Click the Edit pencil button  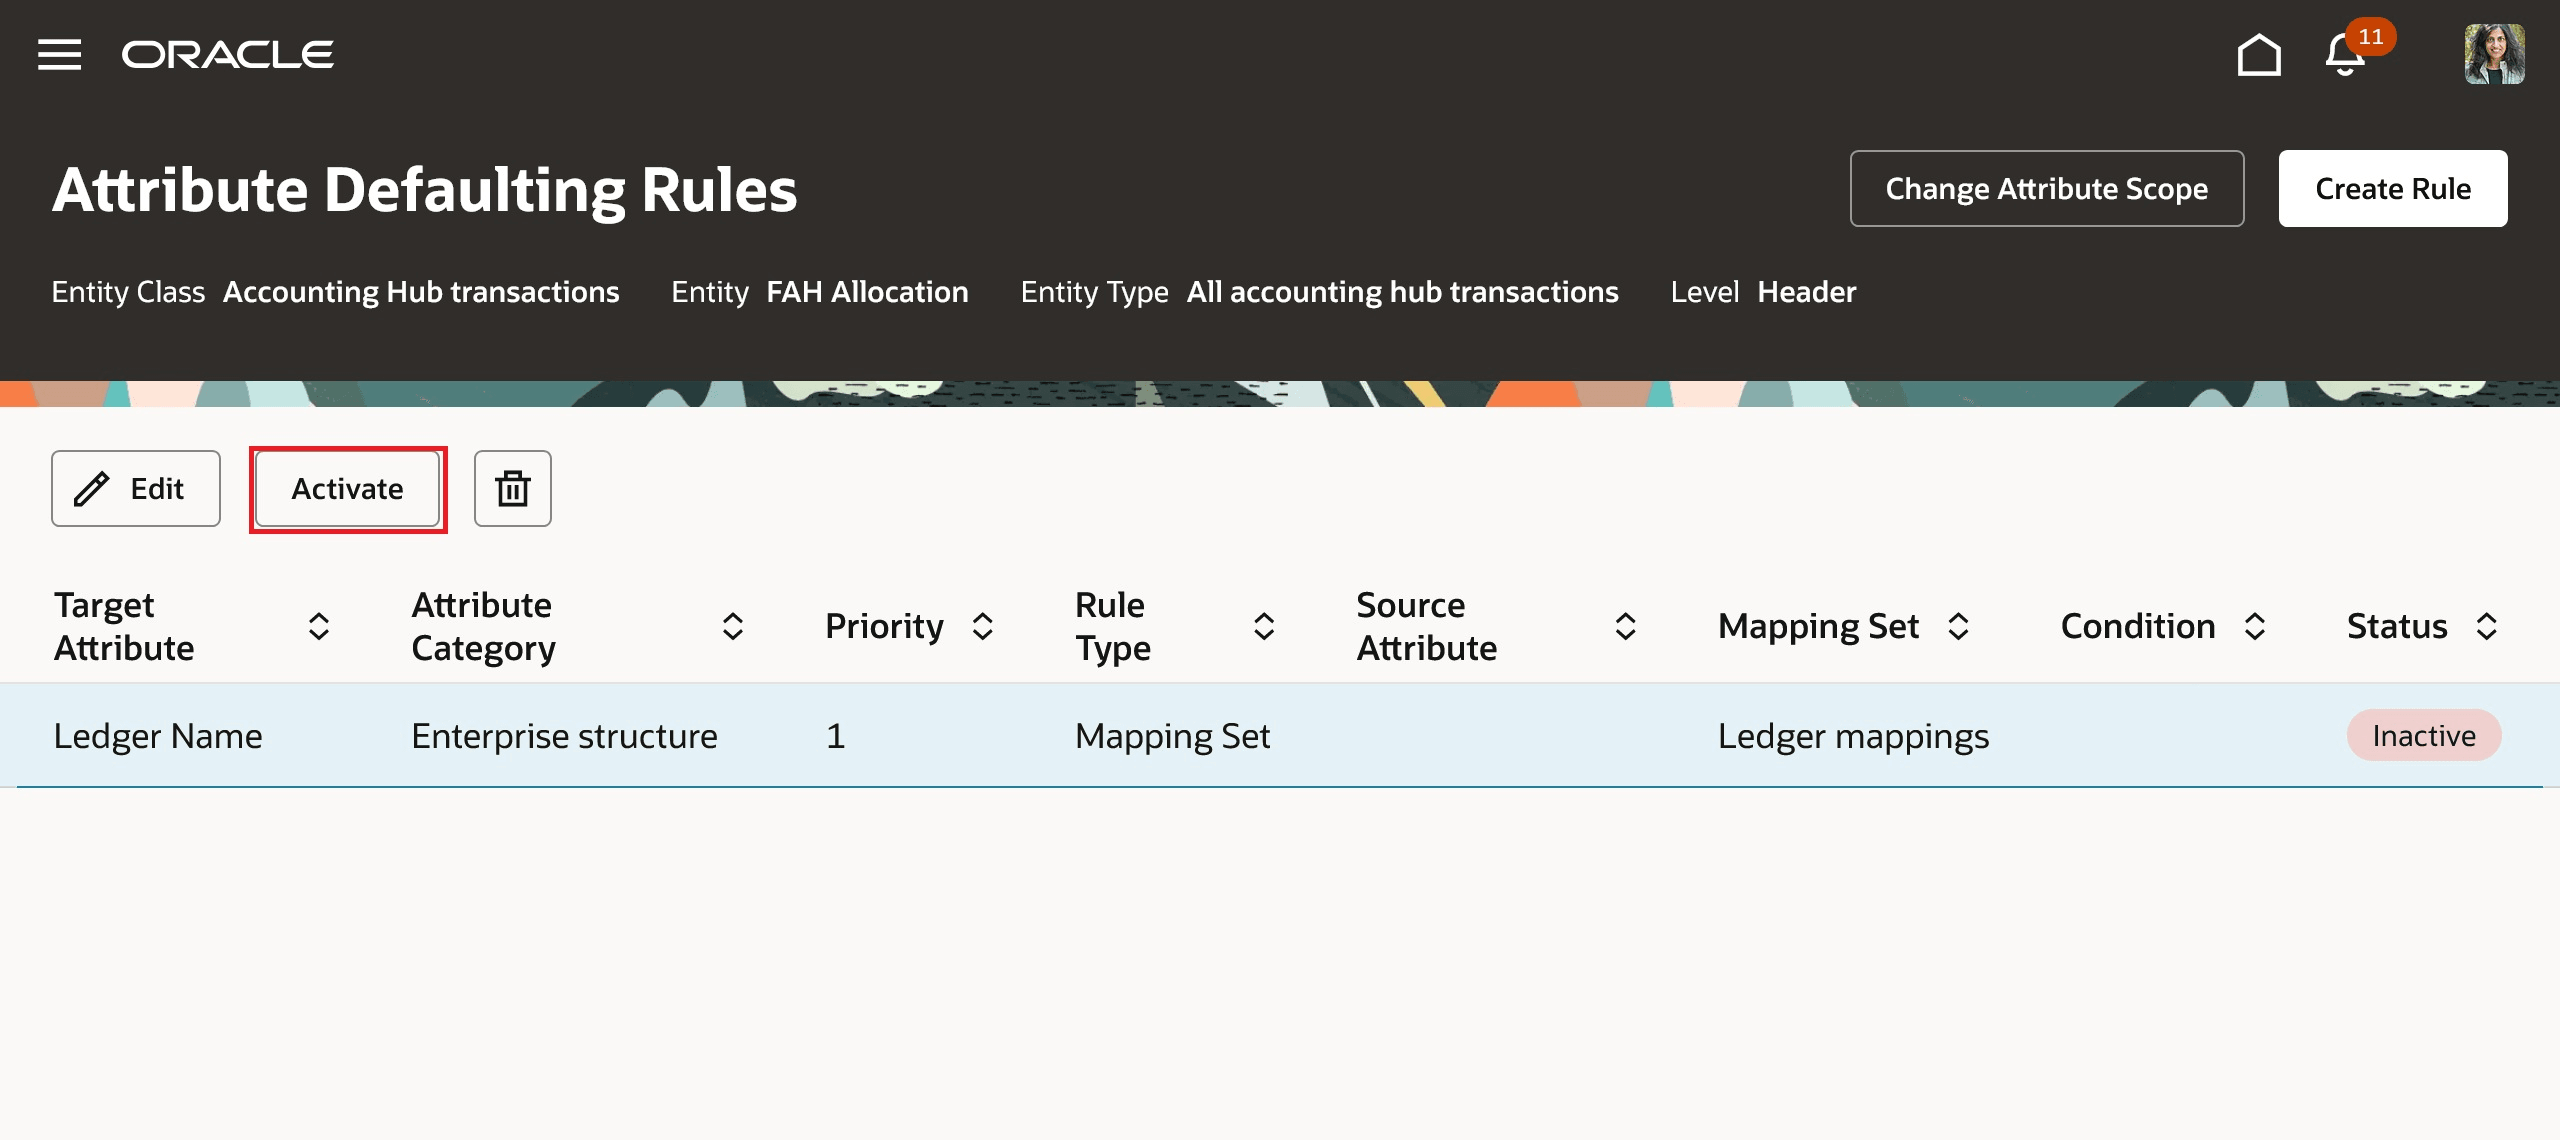point(136,489)
